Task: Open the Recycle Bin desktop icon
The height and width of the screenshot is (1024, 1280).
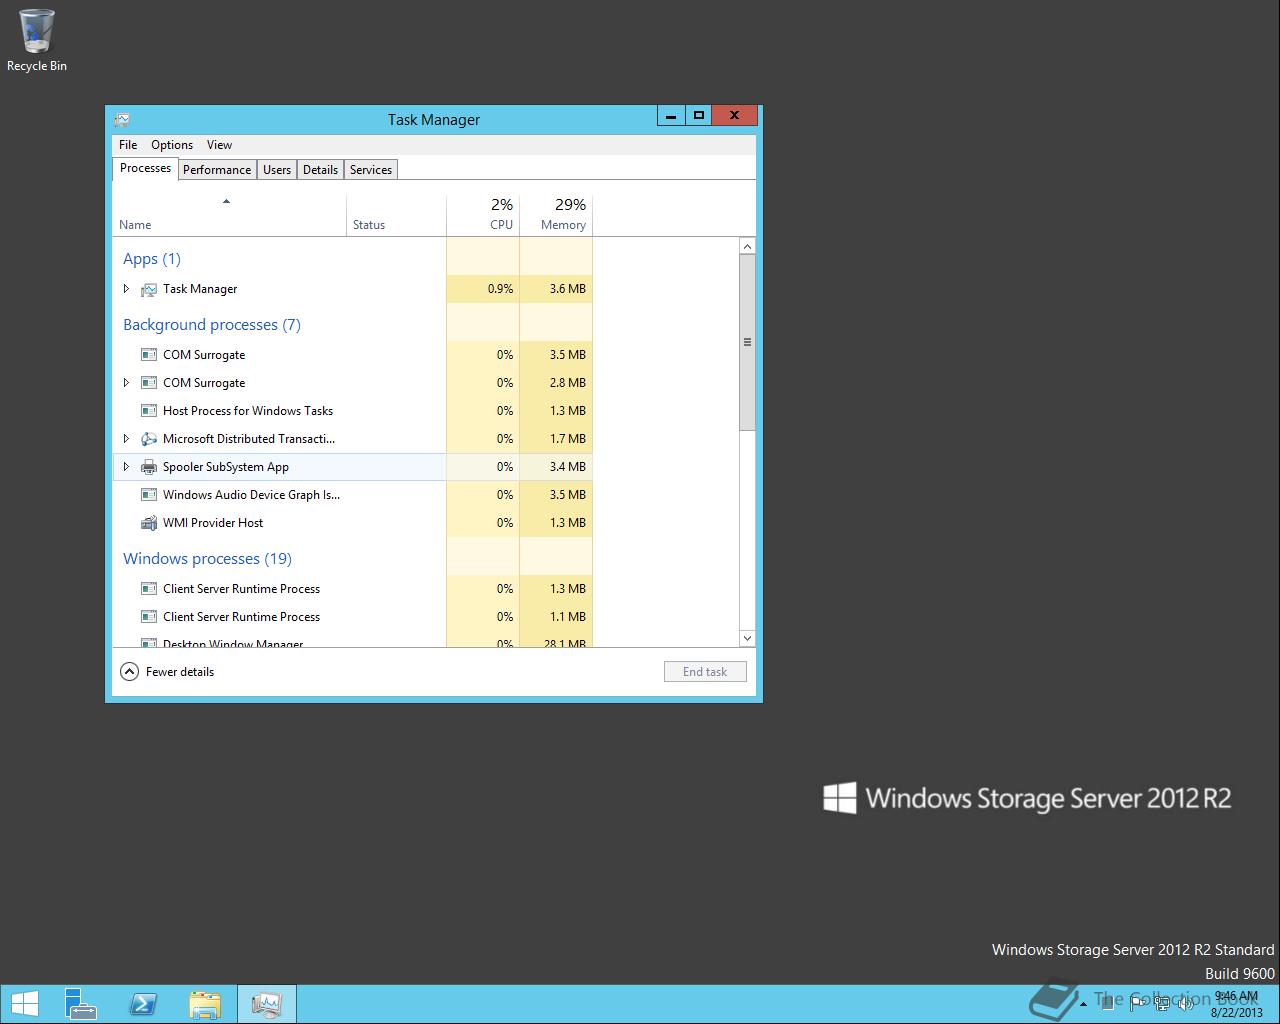Action: point(37,40)
